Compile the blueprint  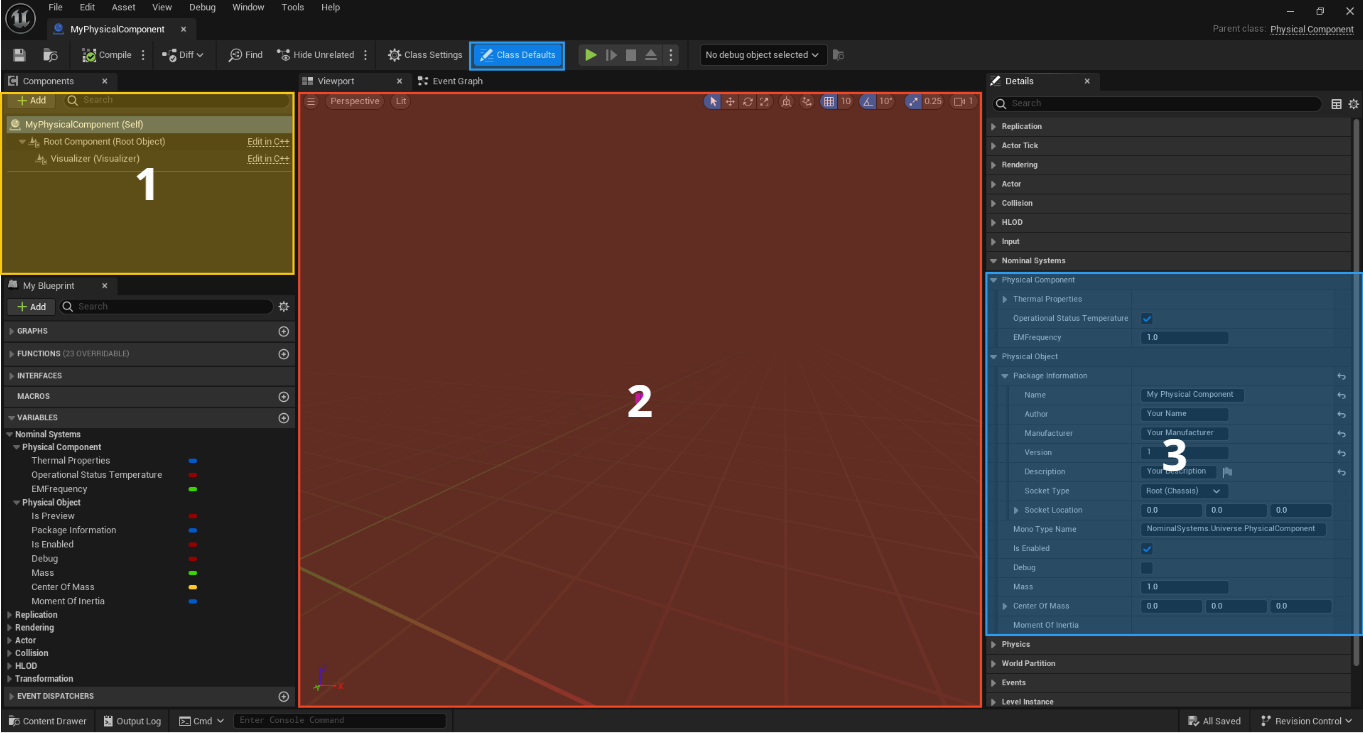click(x=107, y=55)
